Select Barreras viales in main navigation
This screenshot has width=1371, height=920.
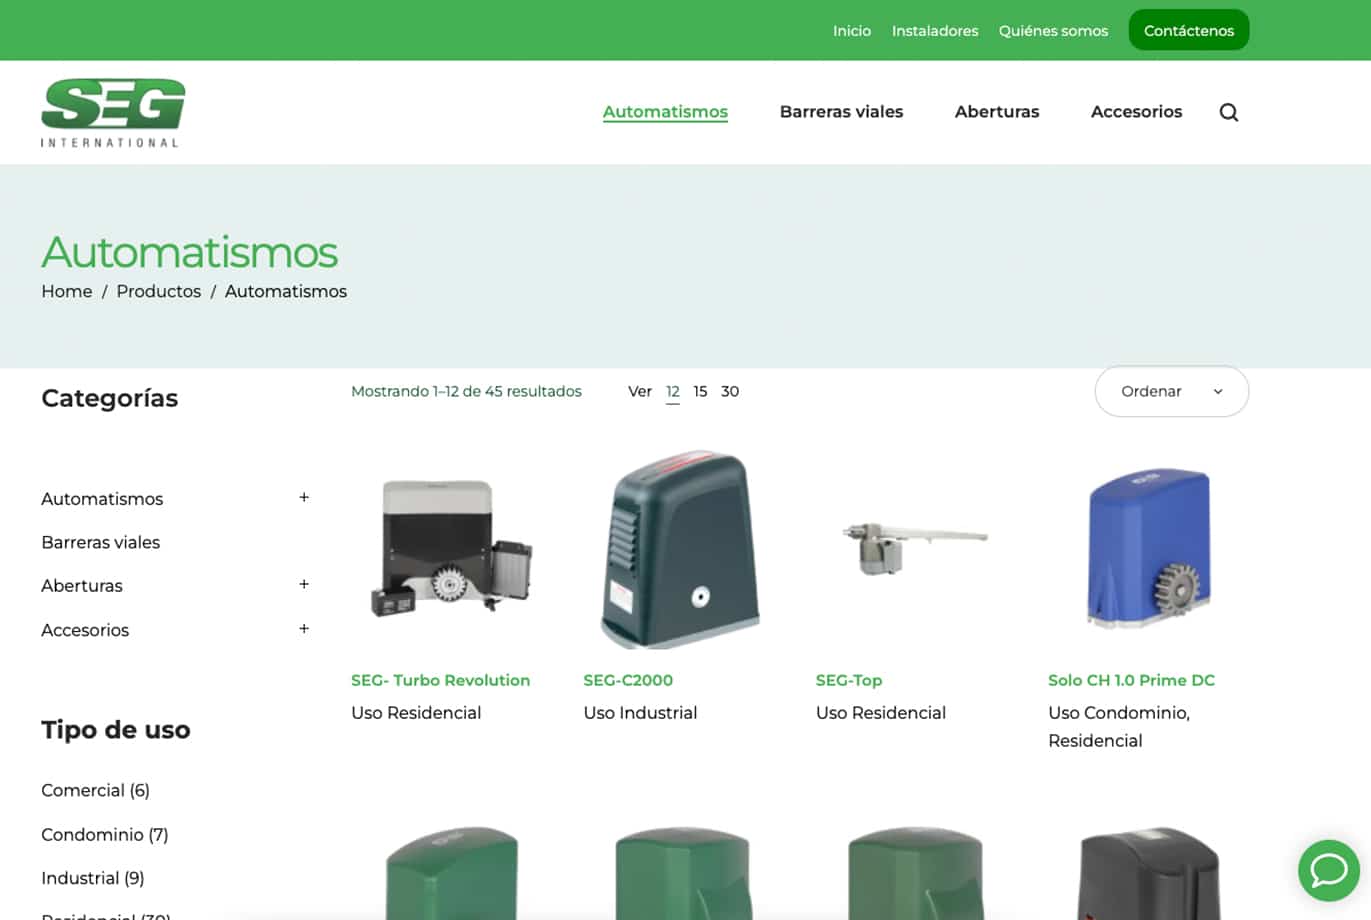(x=841, y=112)
